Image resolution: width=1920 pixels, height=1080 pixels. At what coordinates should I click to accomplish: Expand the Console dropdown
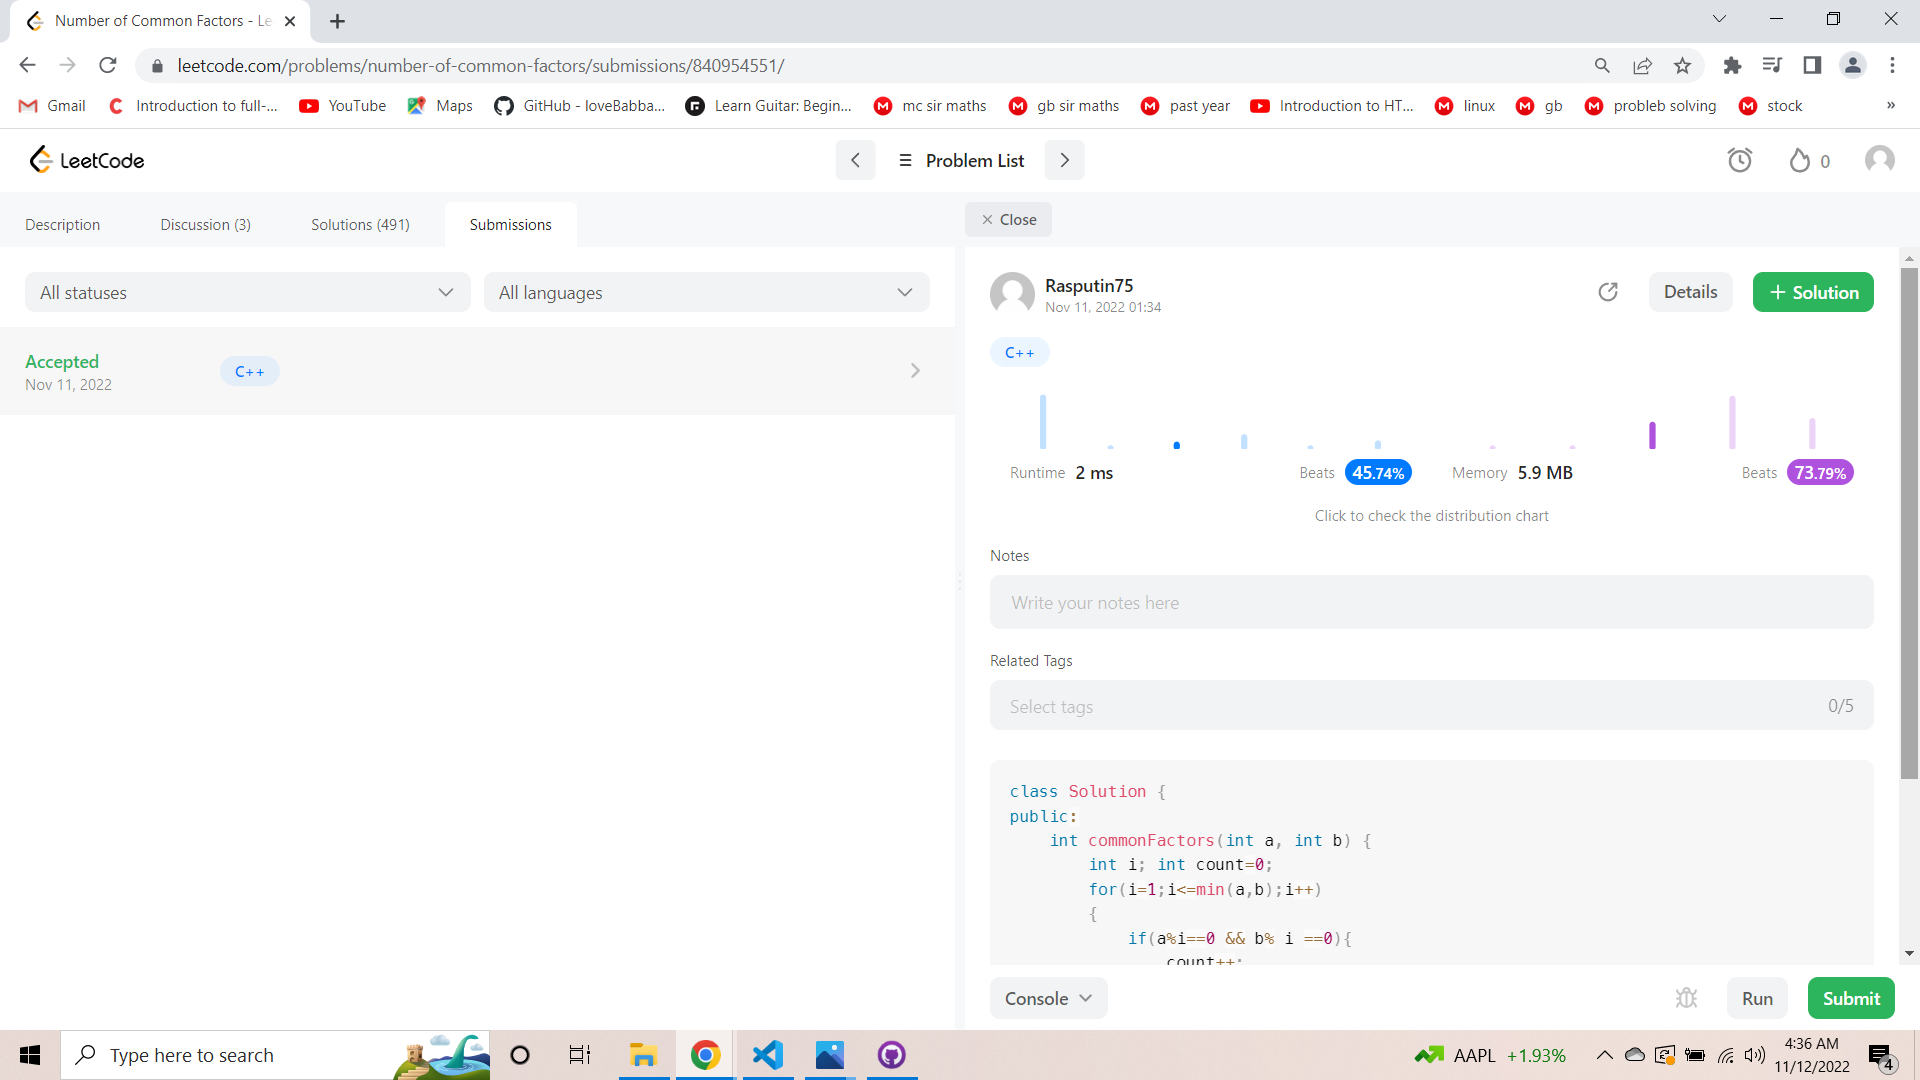tap(1048, 998)
